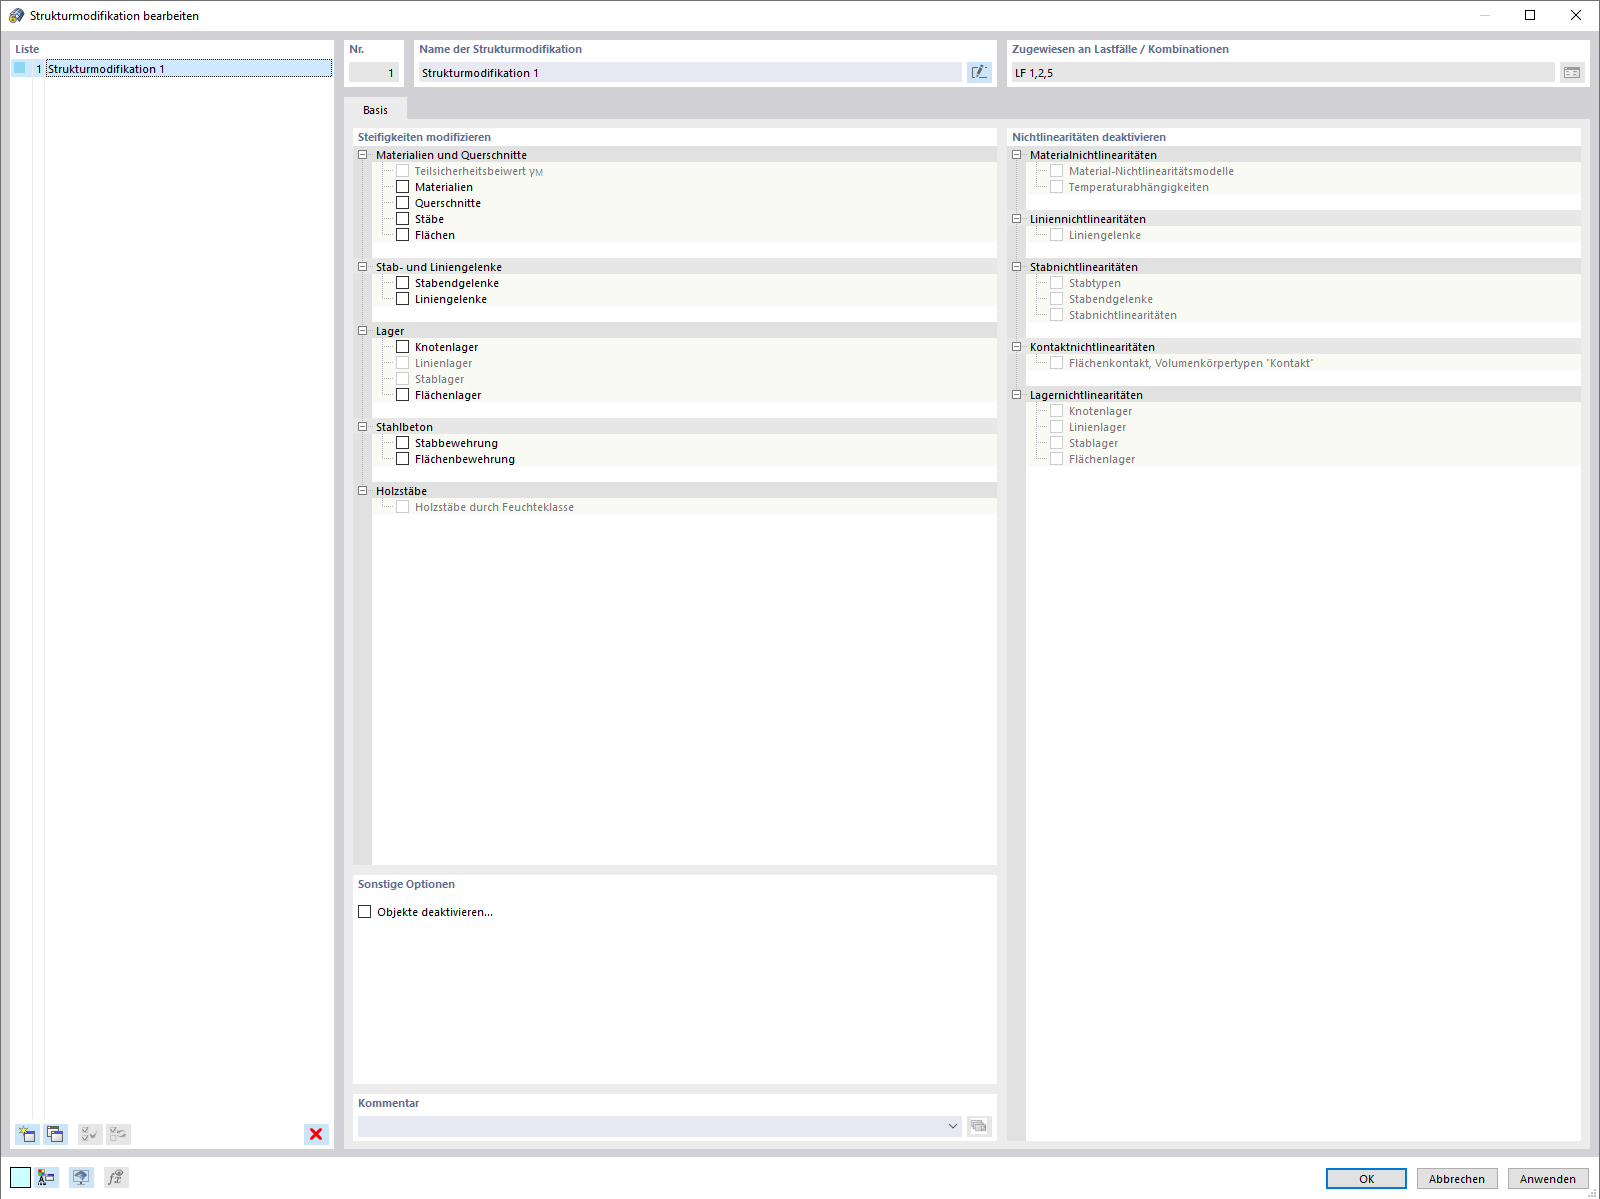Toggle the Stabbewehrung checkbox
The width and height of the screenshot is (1600, 1199).
click(x=403, y=443)
